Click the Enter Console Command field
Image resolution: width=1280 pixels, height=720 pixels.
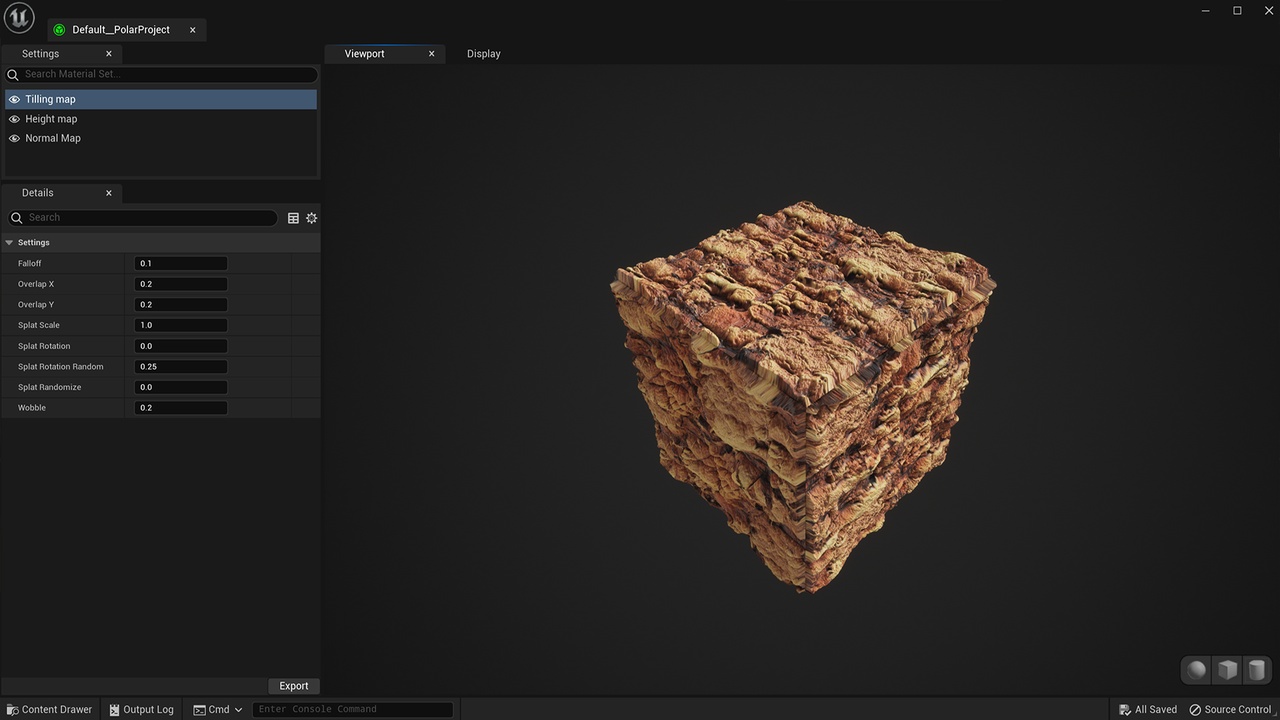click(353, 710)
